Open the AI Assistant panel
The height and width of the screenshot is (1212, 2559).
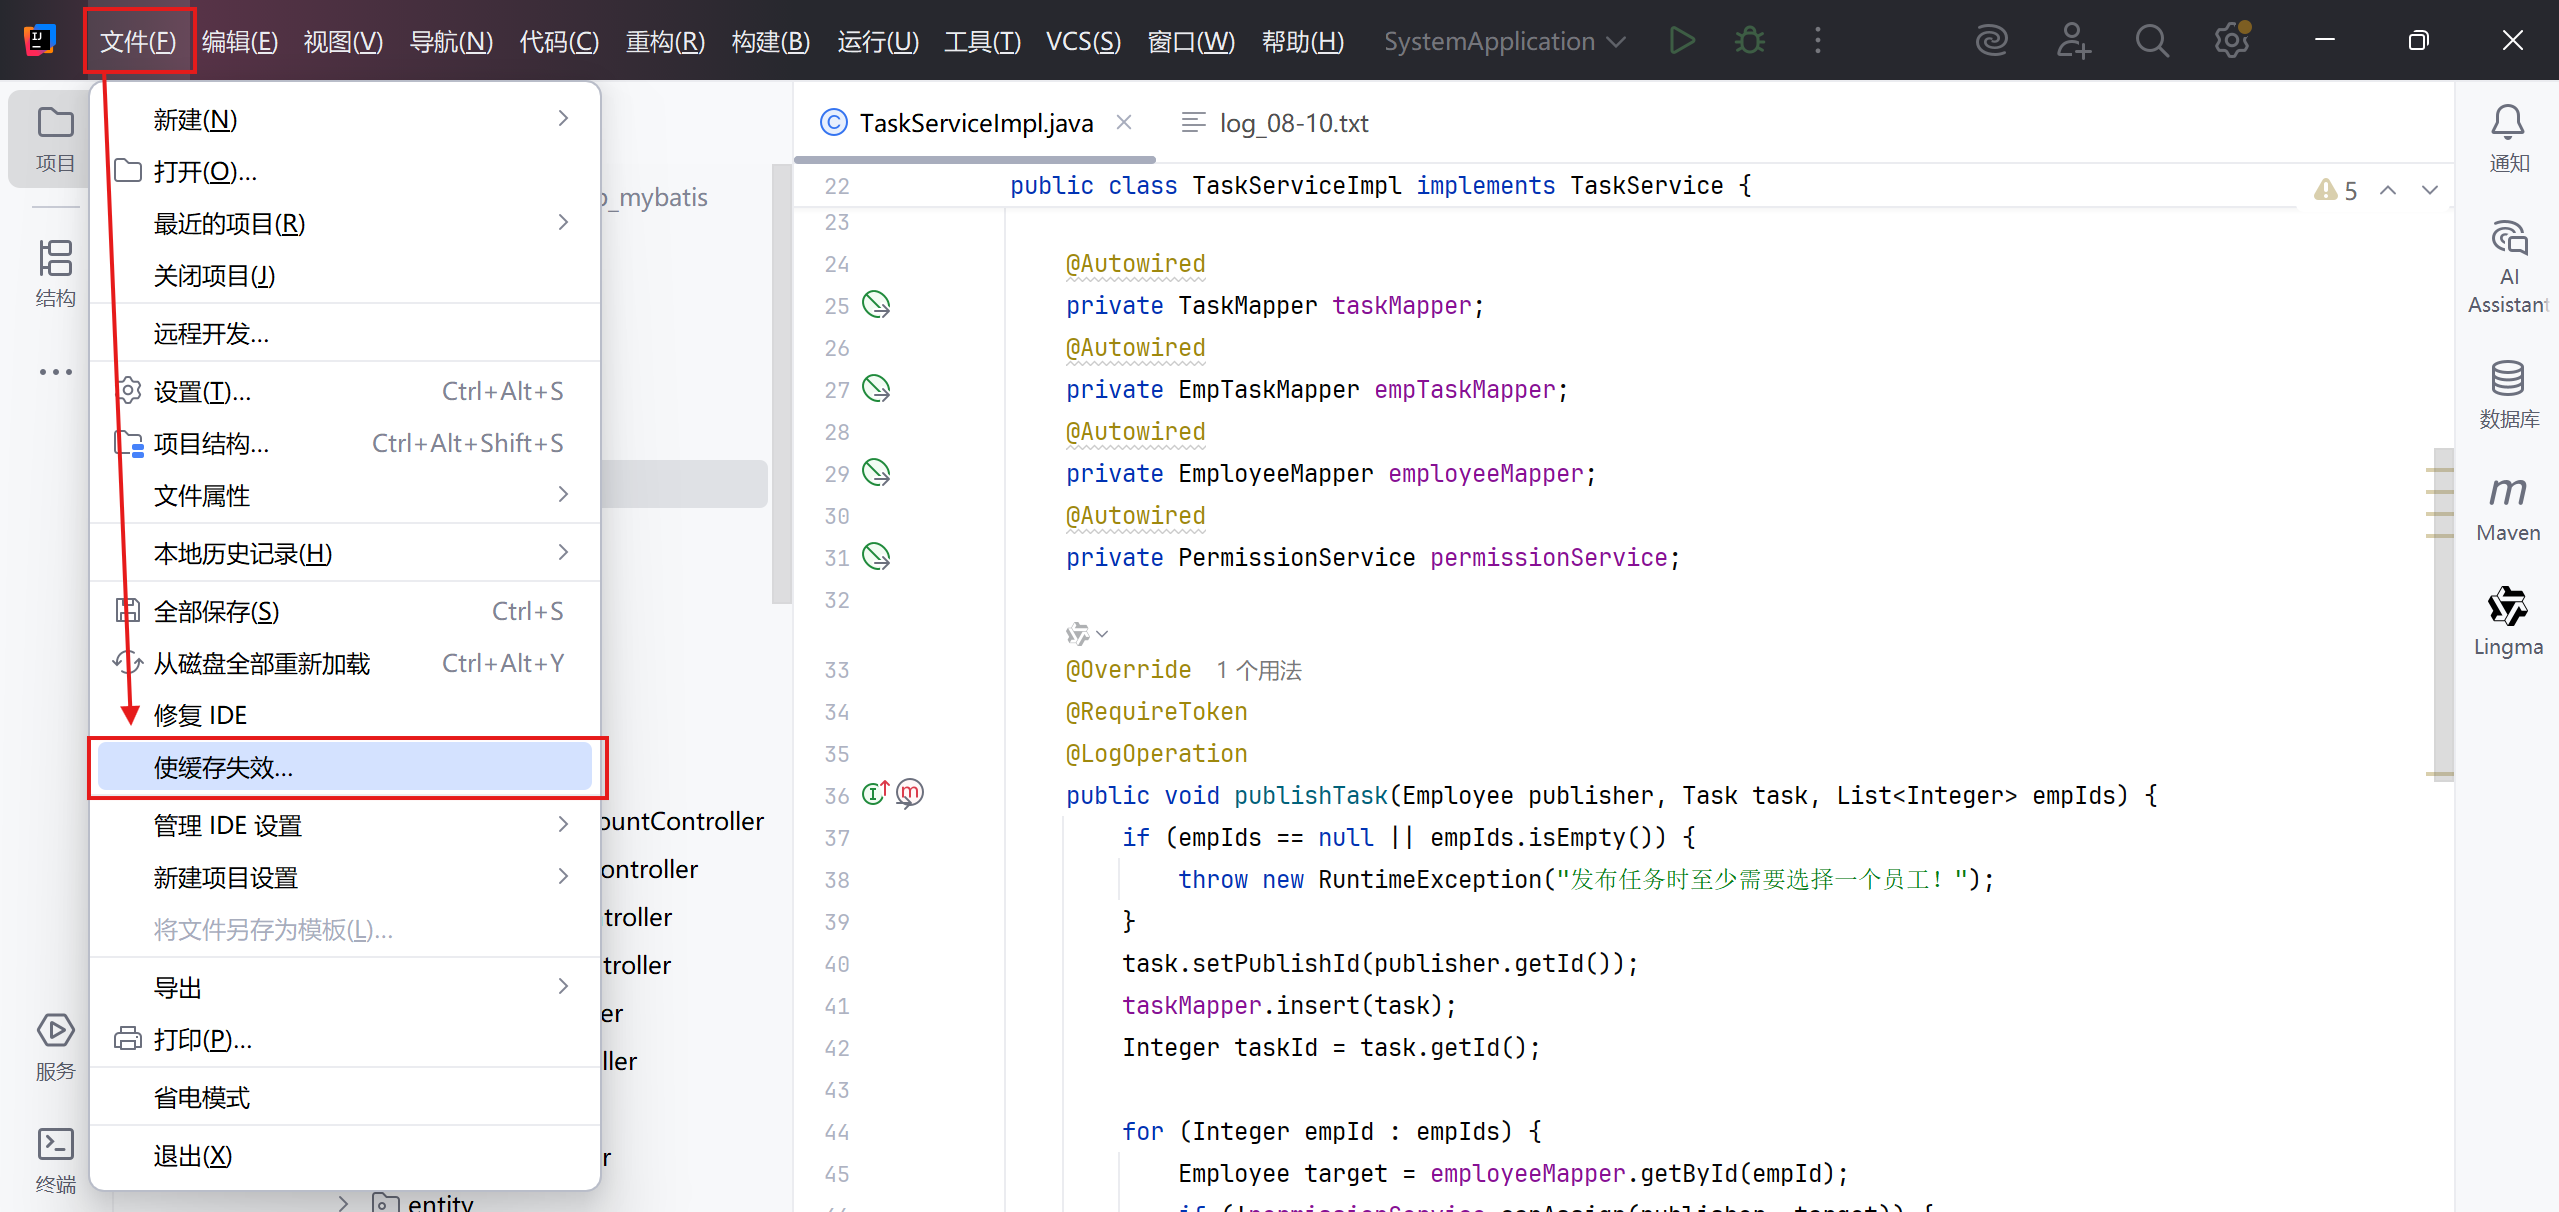tap(2507, 267)
